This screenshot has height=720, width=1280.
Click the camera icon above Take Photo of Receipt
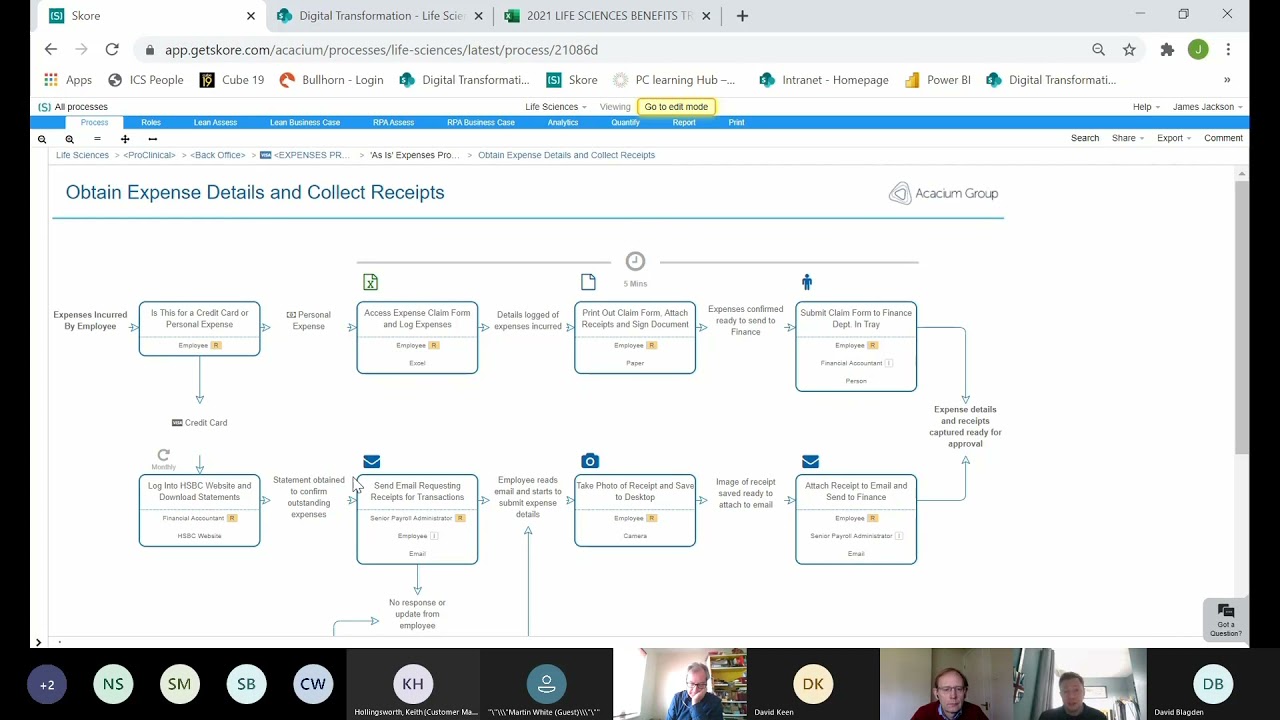pos(590,461)
